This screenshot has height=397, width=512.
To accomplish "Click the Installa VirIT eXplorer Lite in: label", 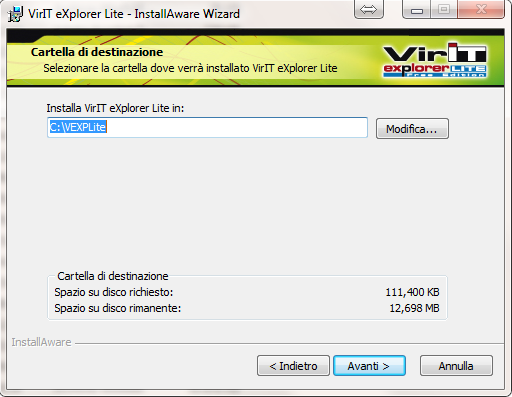I will 115,108.
